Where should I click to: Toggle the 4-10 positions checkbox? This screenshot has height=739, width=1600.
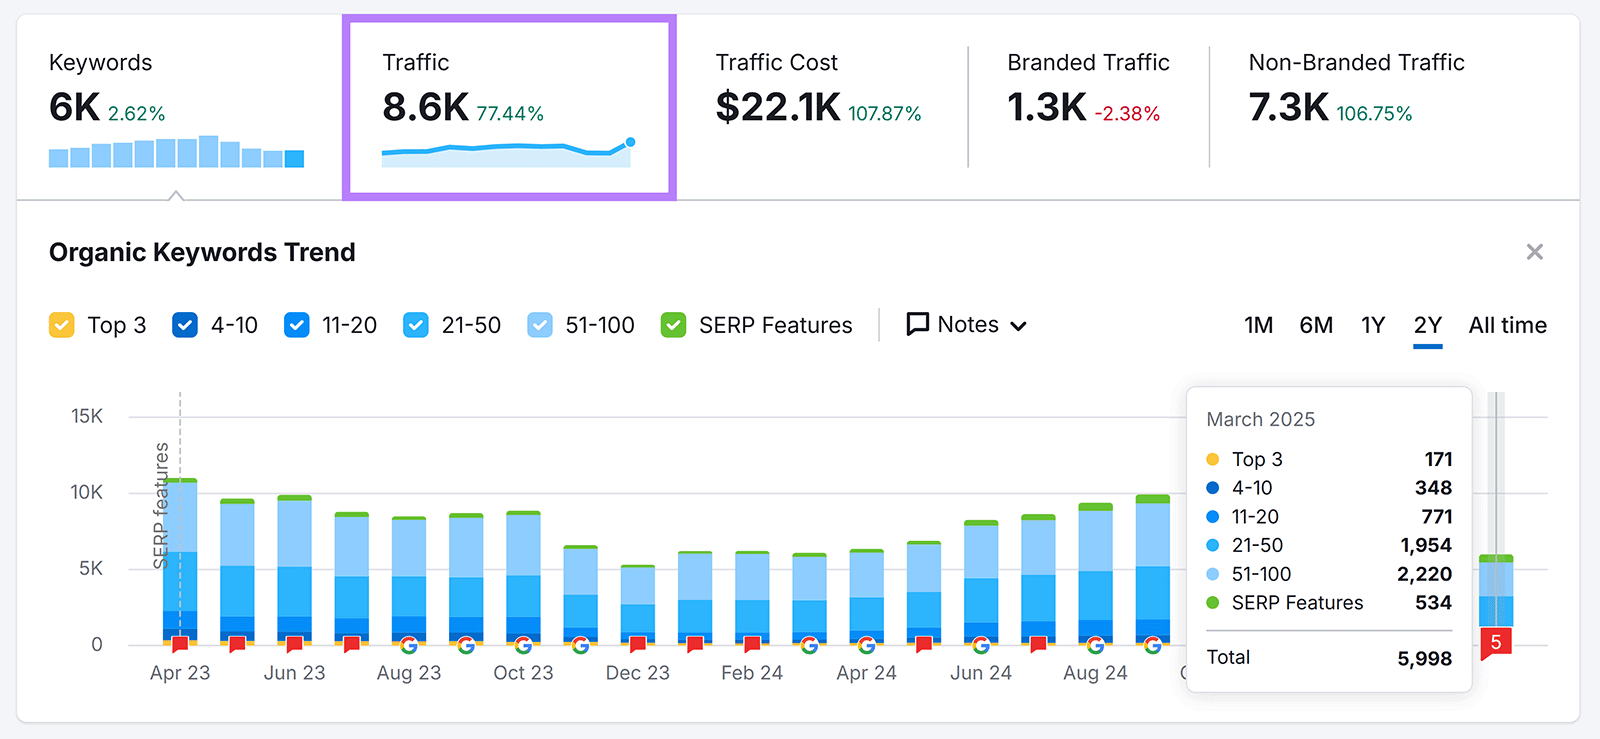[185, 325]
